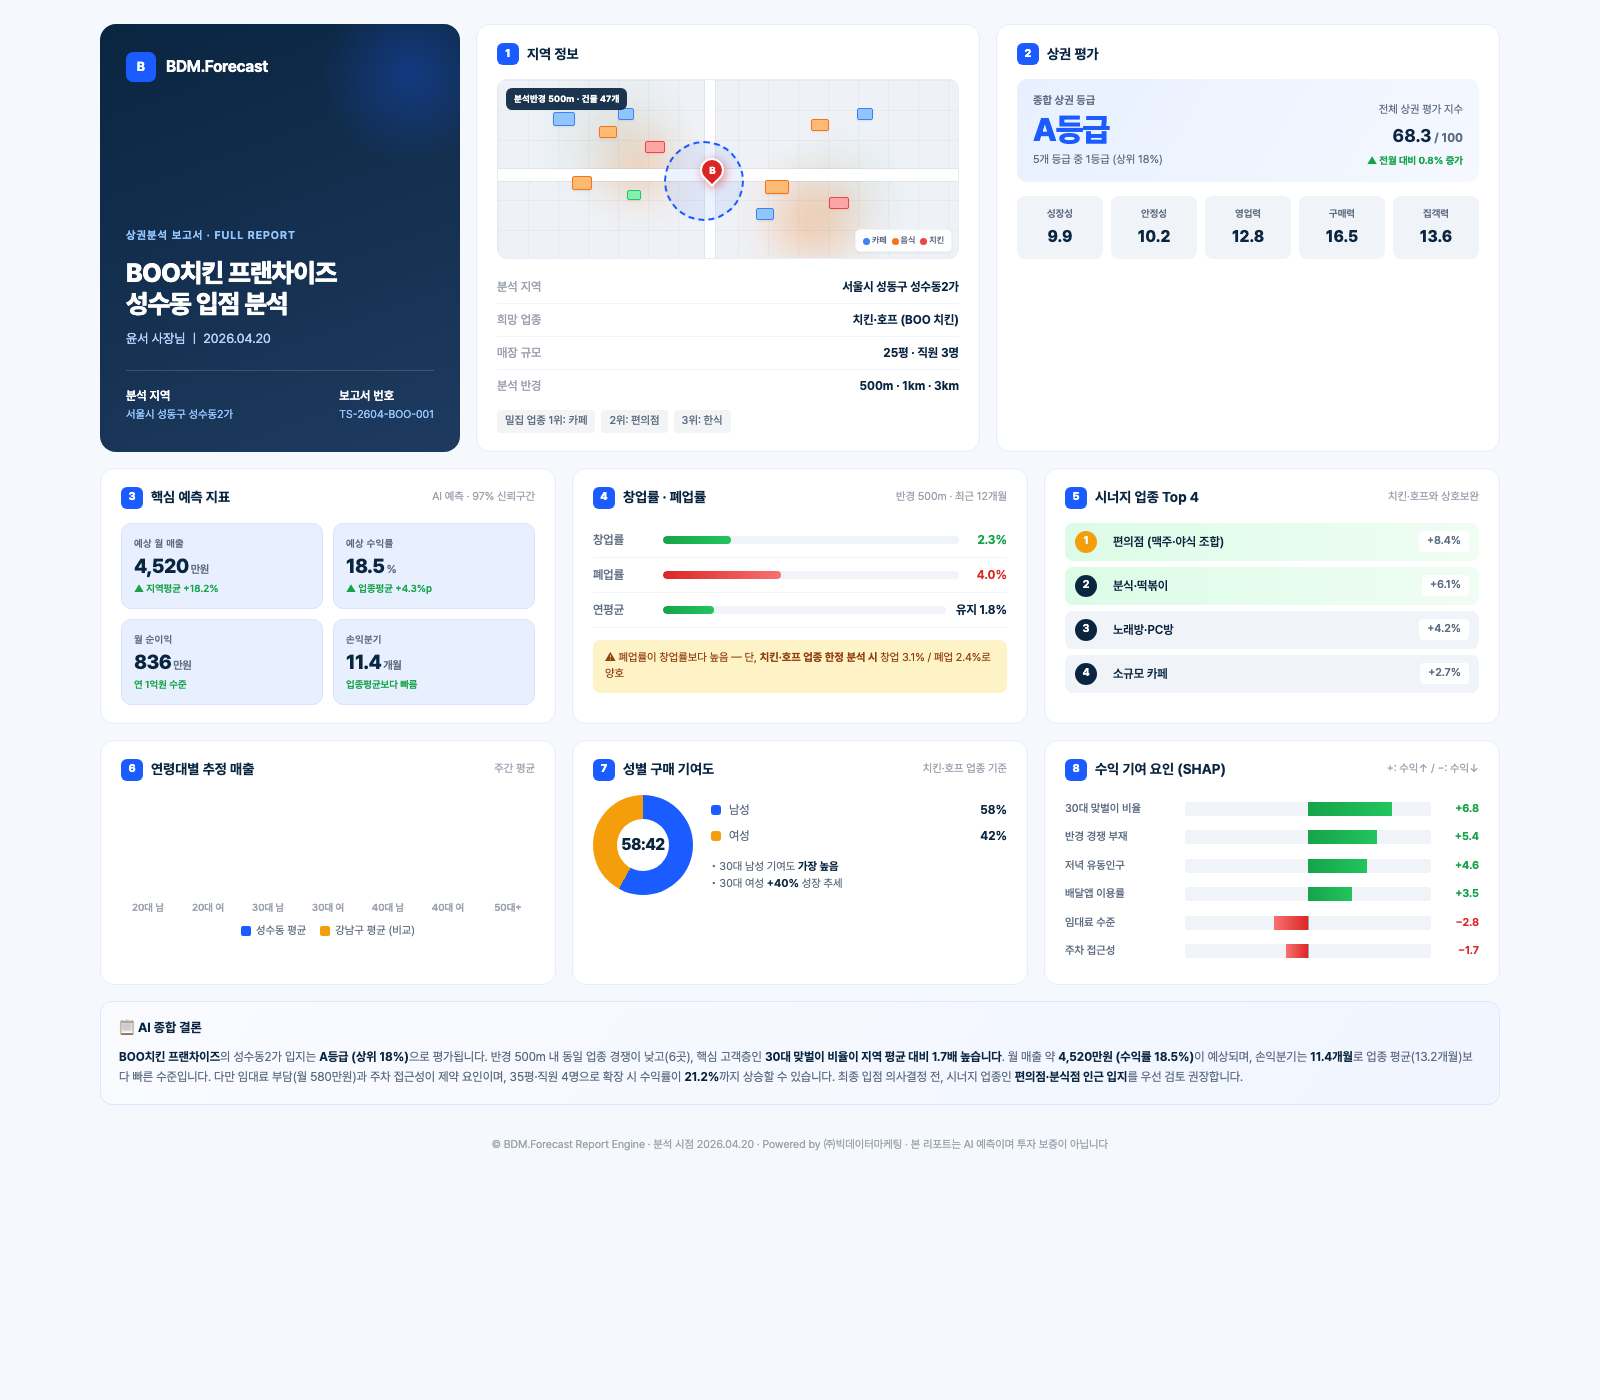Click the green 창업률 progress bar

click(697, 540)
